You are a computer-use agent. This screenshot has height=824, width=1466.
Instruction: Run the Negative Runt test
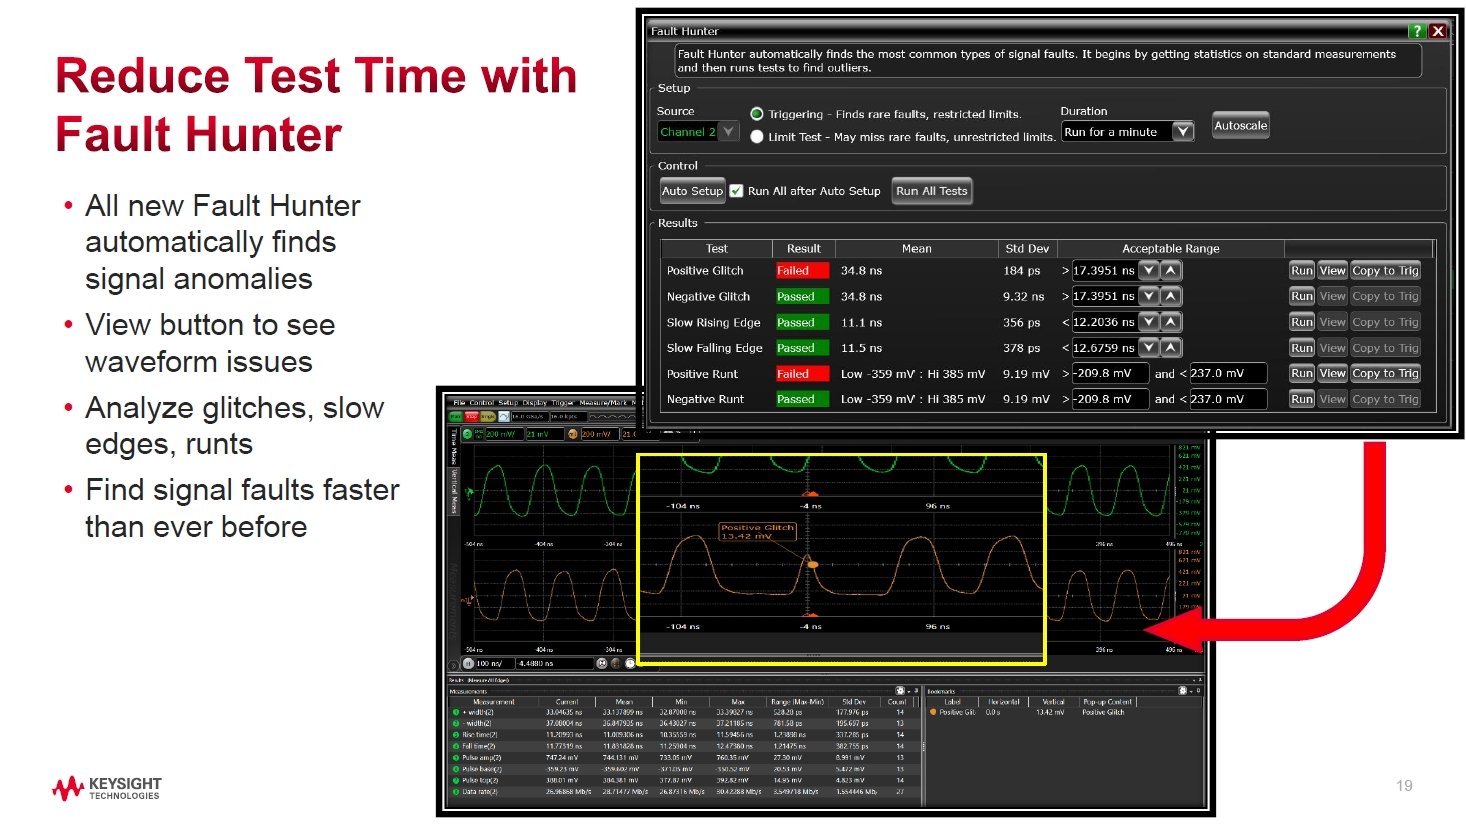(1302, 399)
